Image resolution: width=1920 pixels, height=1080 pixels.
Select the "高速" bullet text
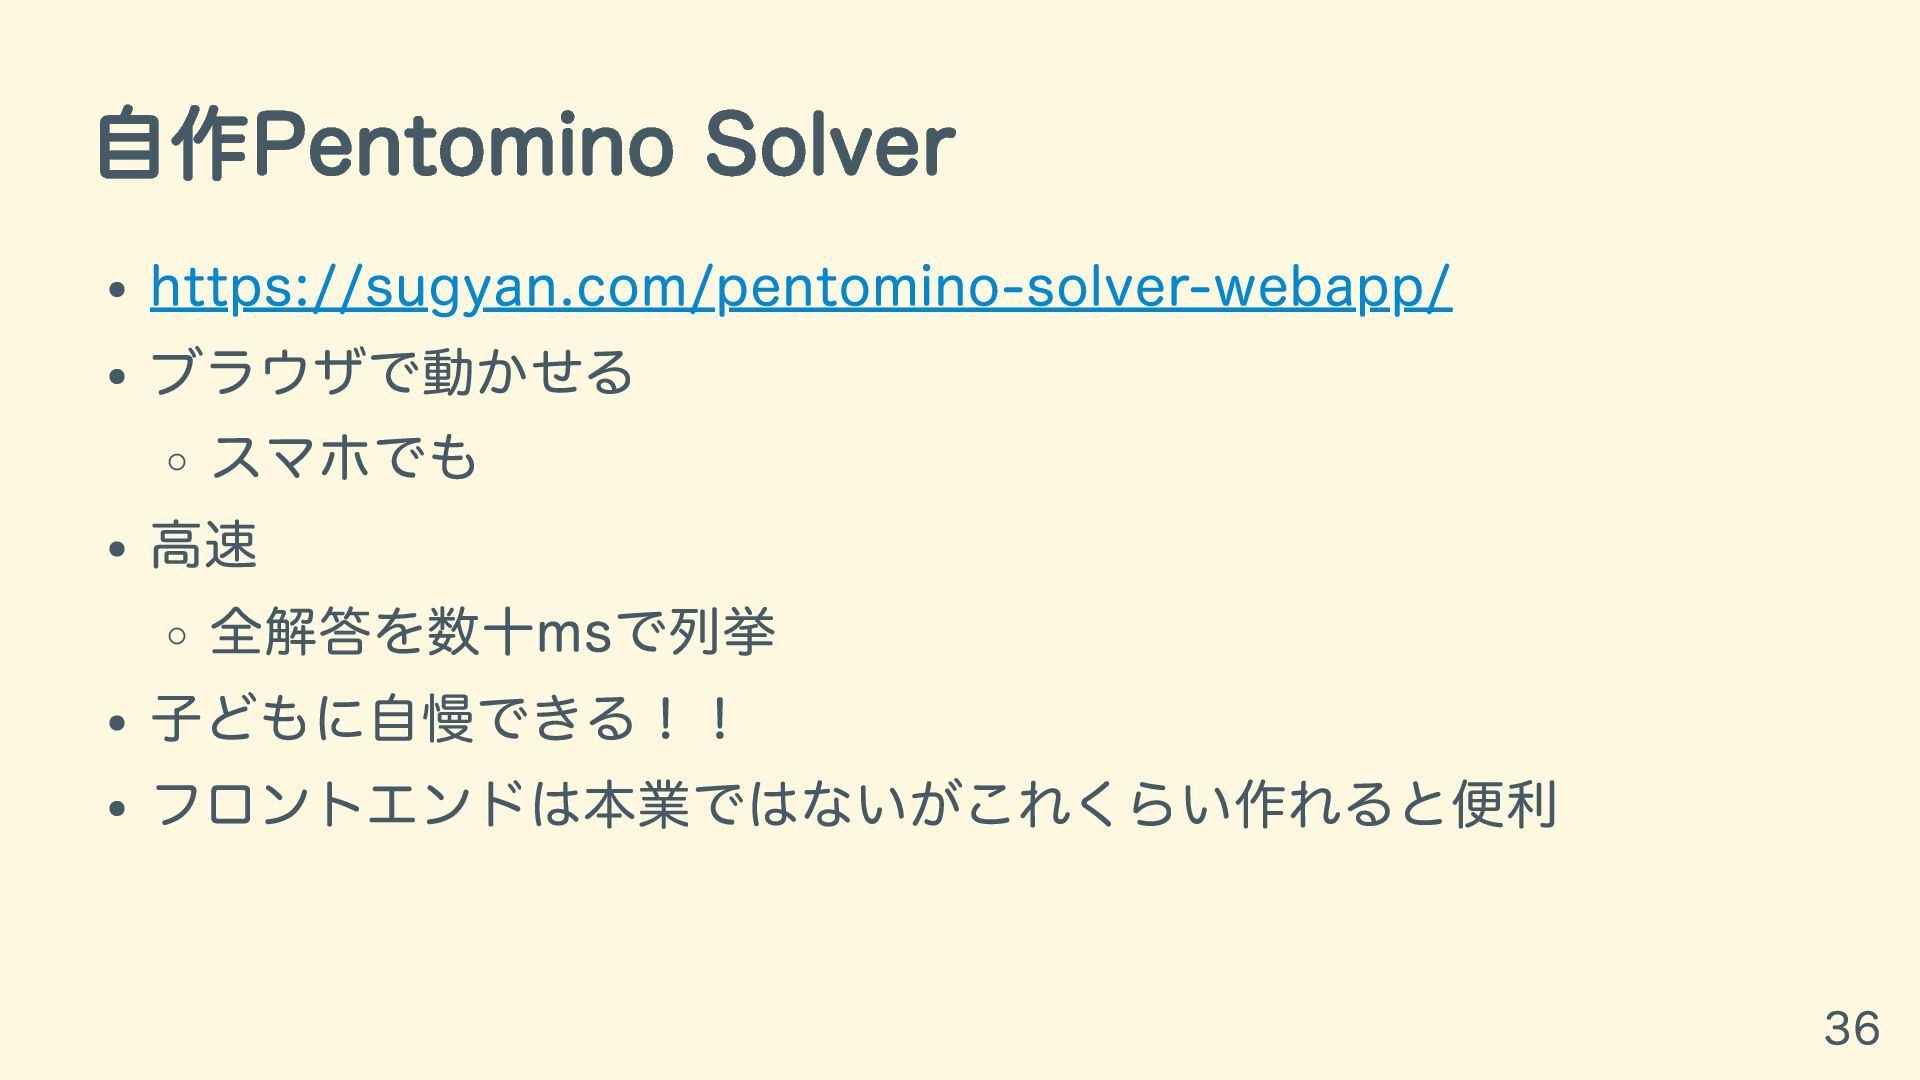coord(204,546)
